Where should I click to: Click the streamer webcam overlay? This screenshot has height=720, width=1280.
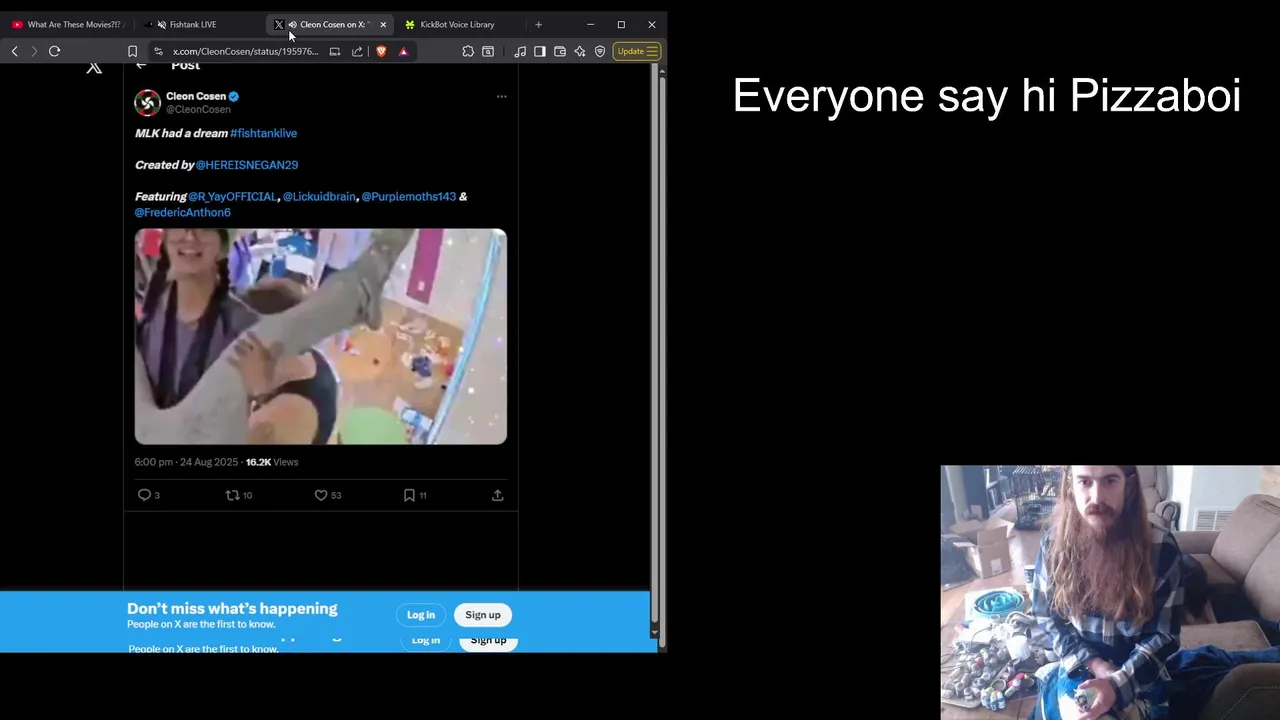coord(1110,592)
